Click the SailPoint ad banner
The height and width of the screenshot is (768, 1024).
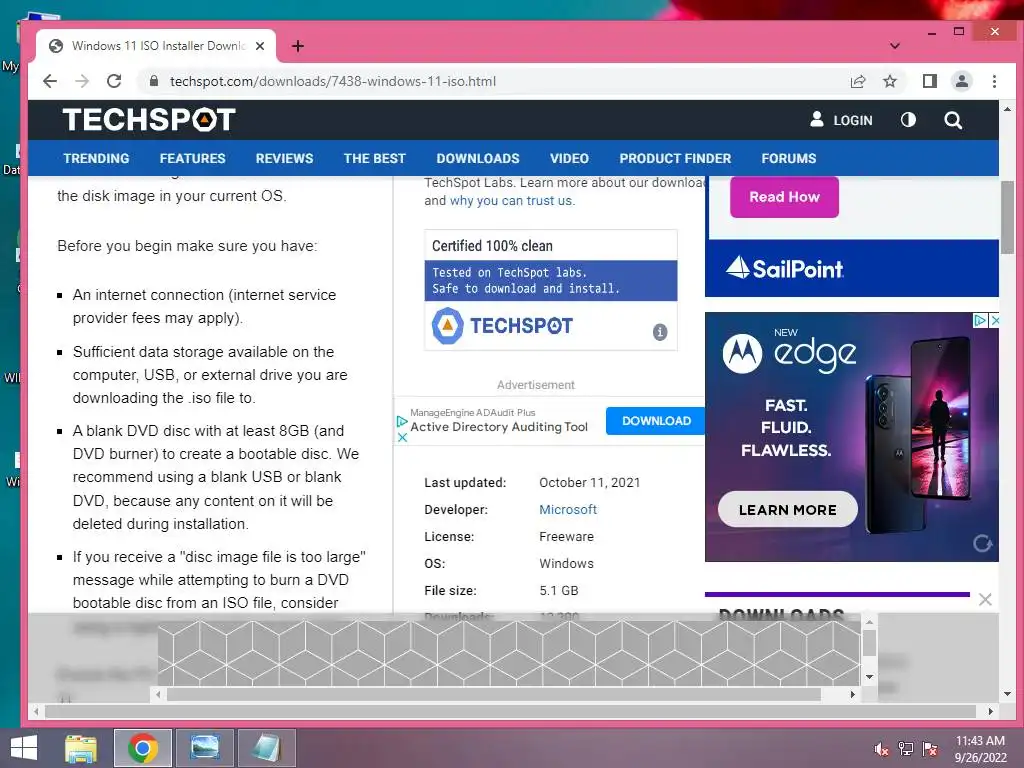pos(852,268)
